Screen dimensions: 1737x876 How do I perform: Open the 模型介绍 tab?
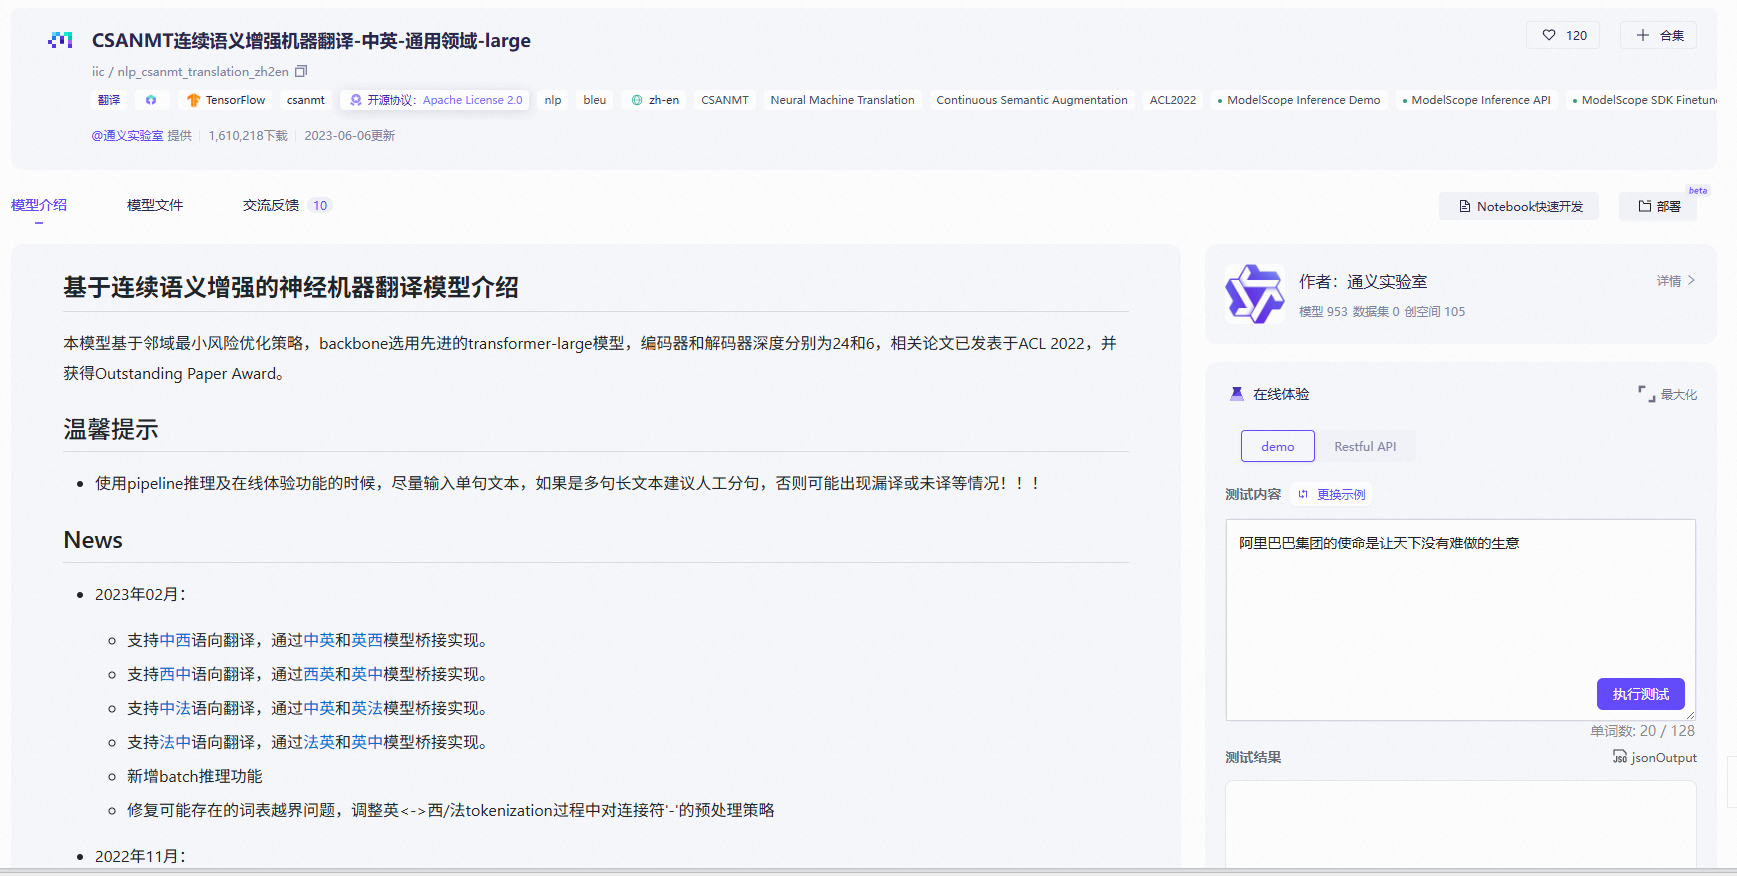[39, 205]
